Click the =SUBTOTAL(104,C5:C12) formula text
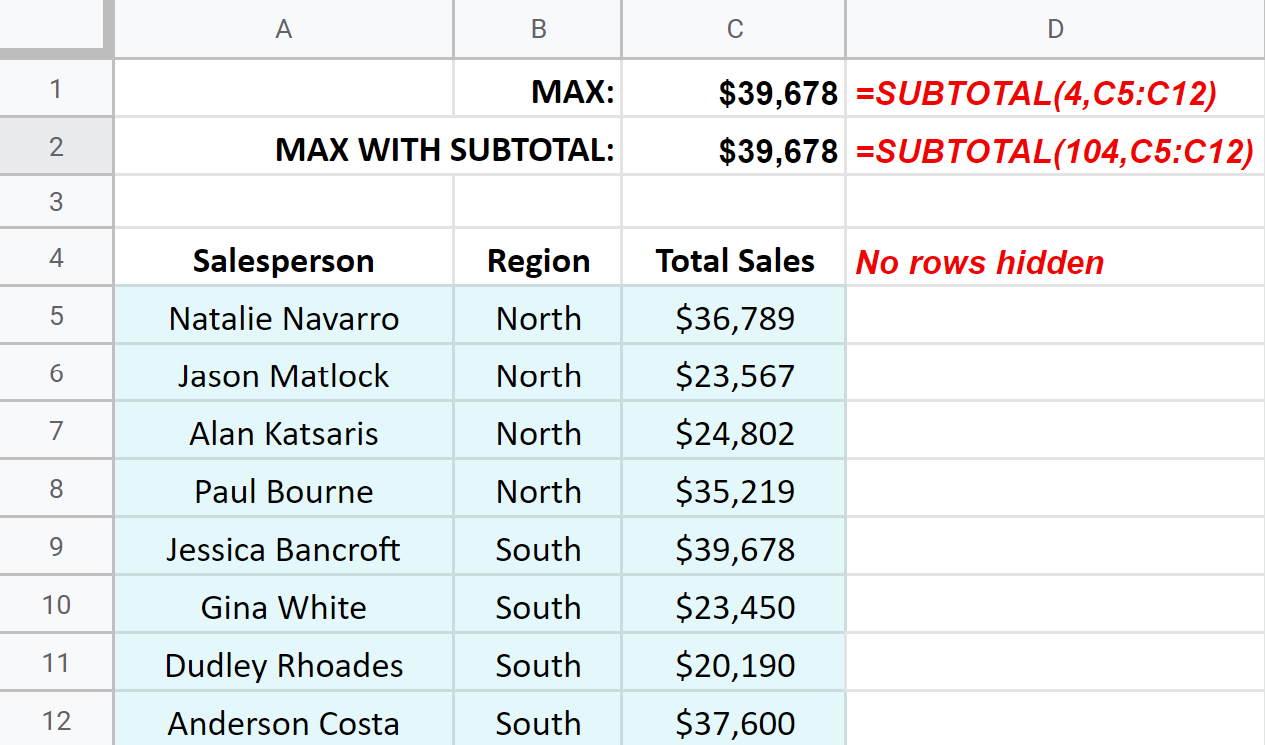 [x=1054, y=151]
